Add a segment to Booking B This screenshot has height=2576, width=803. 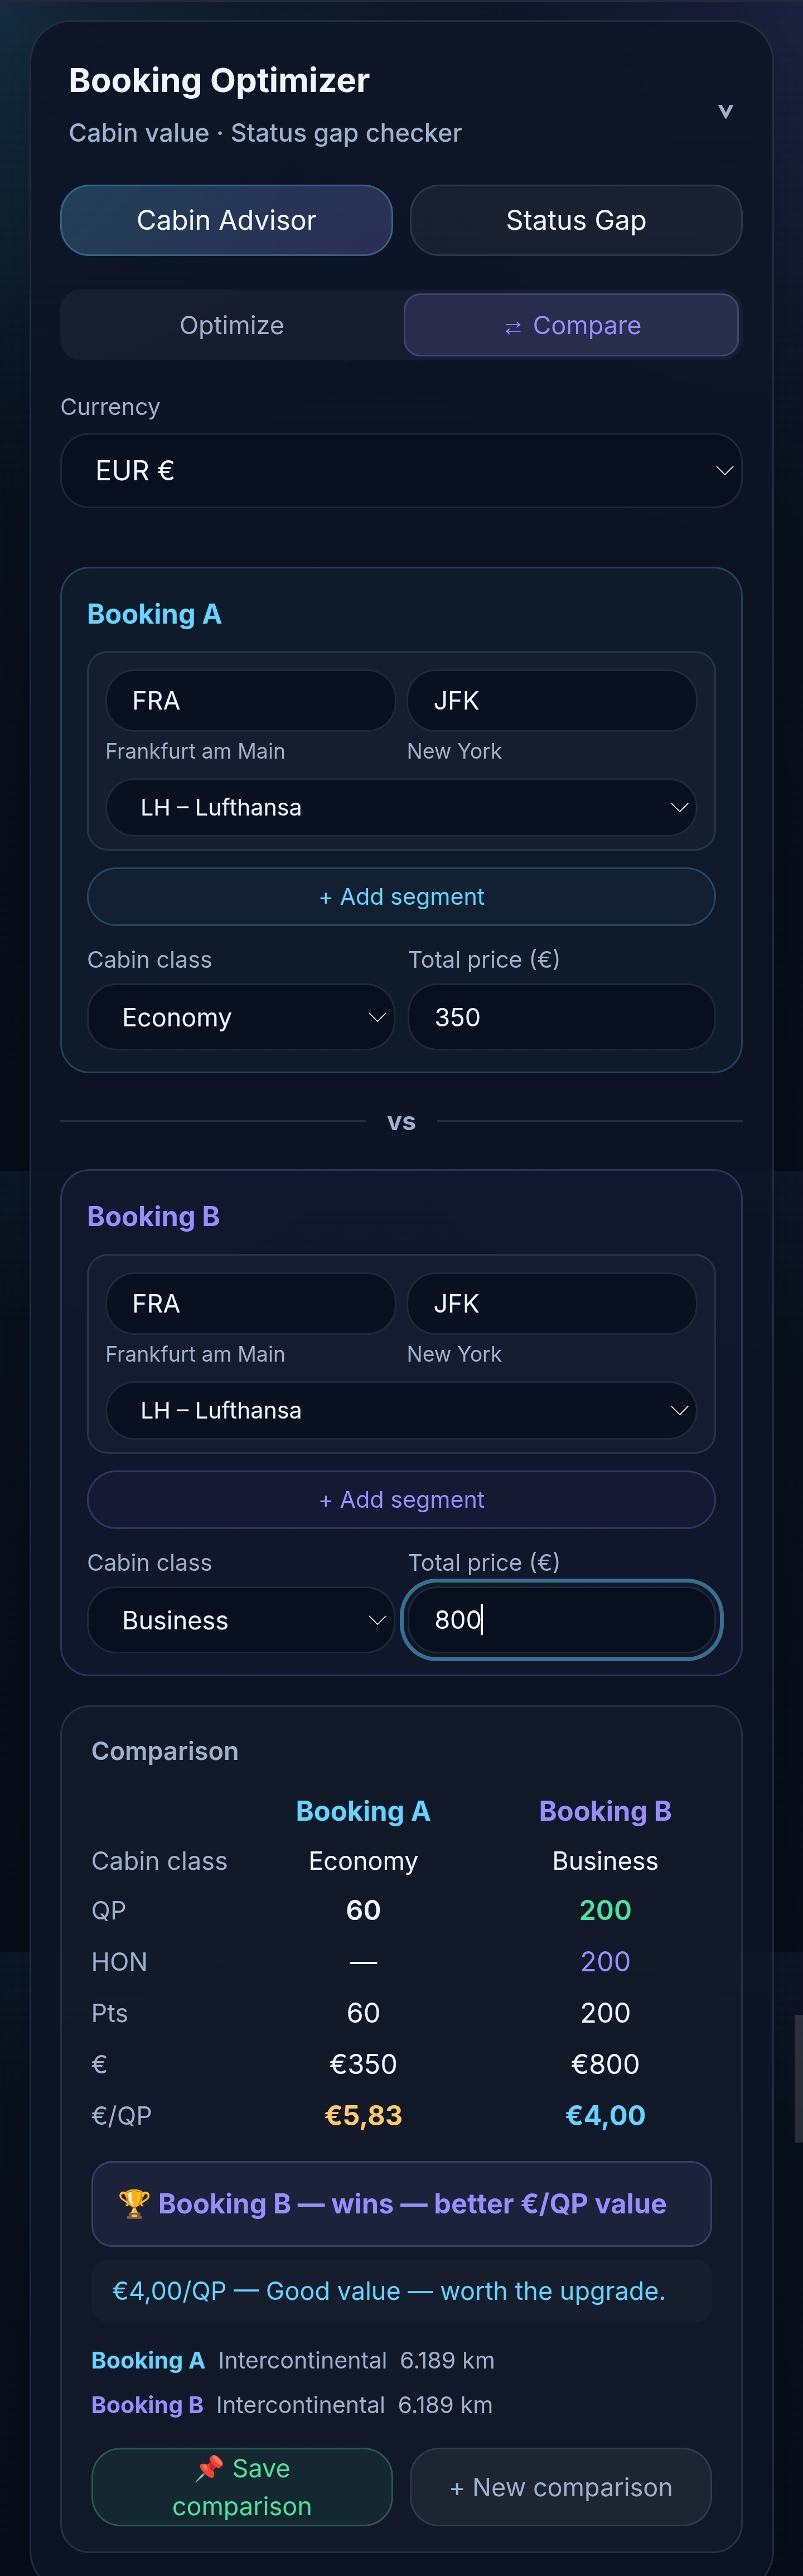(401, 1499)
